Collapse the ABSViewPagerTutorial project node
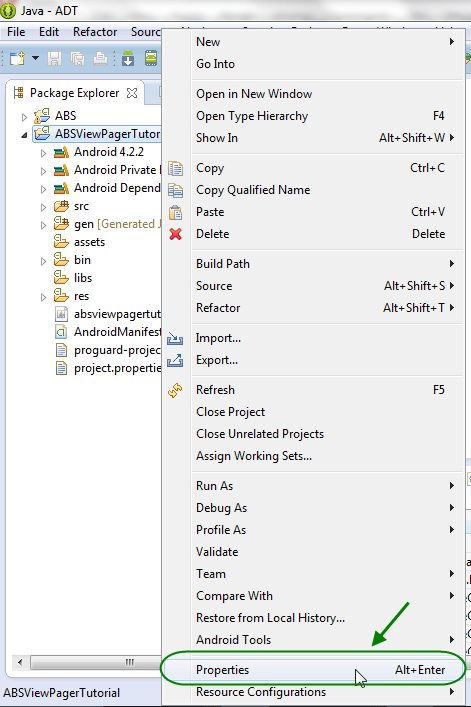This screenshot has height=707, width=471. [x=24, y=135]
